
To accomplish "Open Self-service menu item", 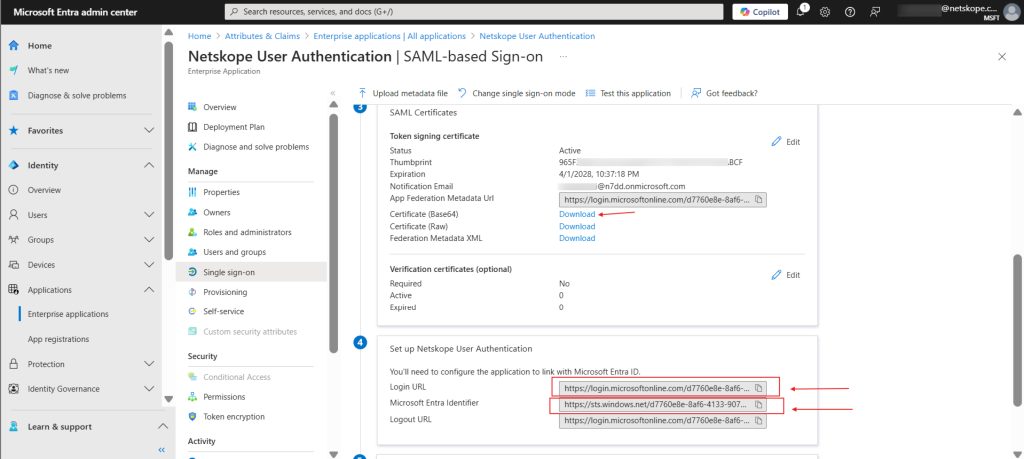I will coord(223,311).
